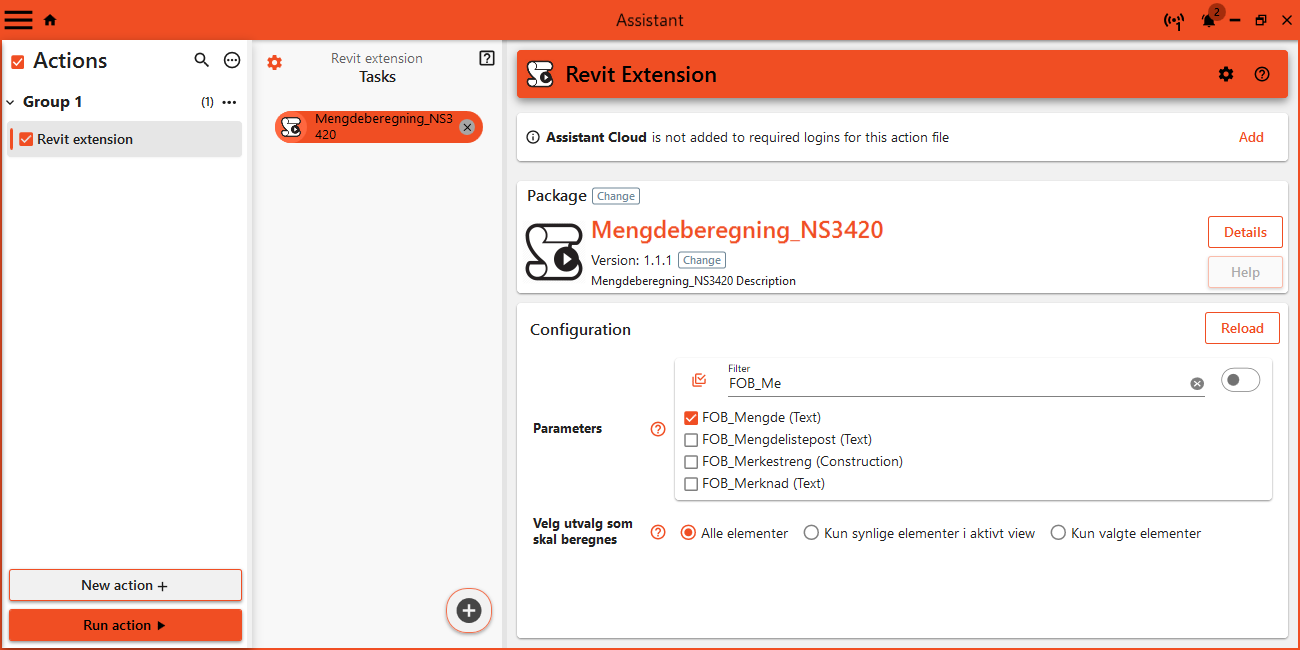Select the Revit extension action item
The width and height of the screenshot is (1300, 650).
coord(85,139)
